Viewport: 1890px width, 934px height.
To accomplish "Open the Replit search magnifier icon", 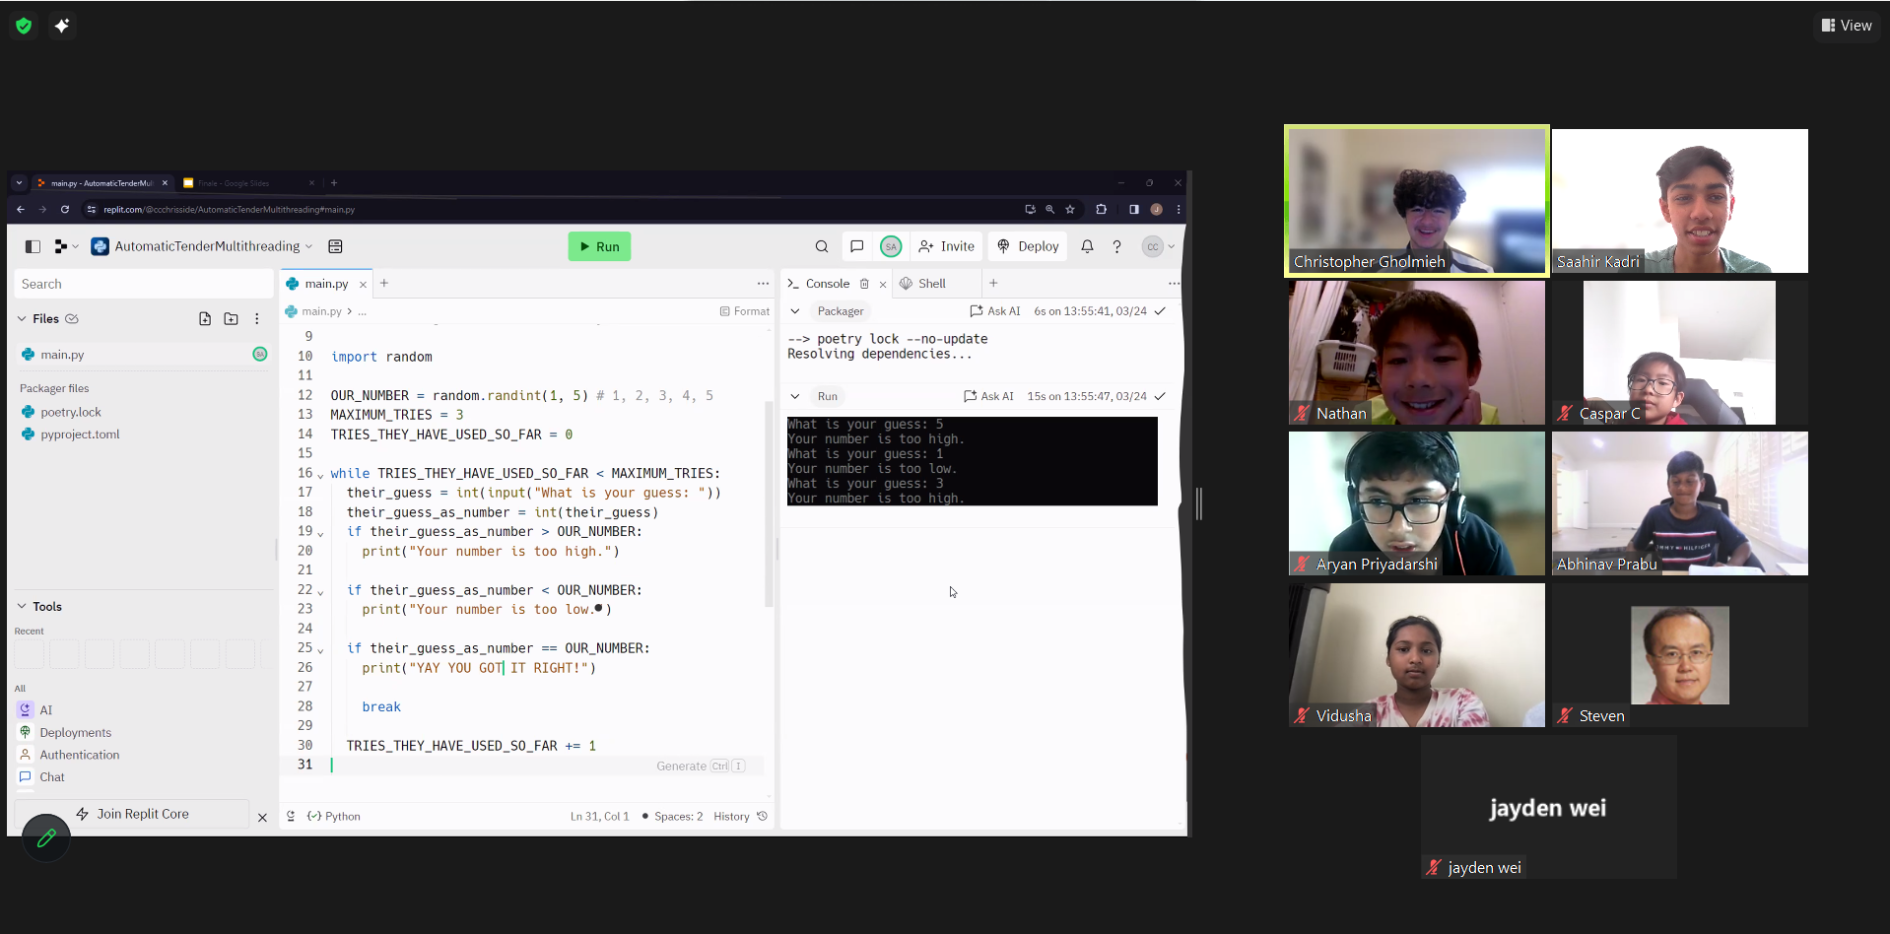I will tap(821, 246).
